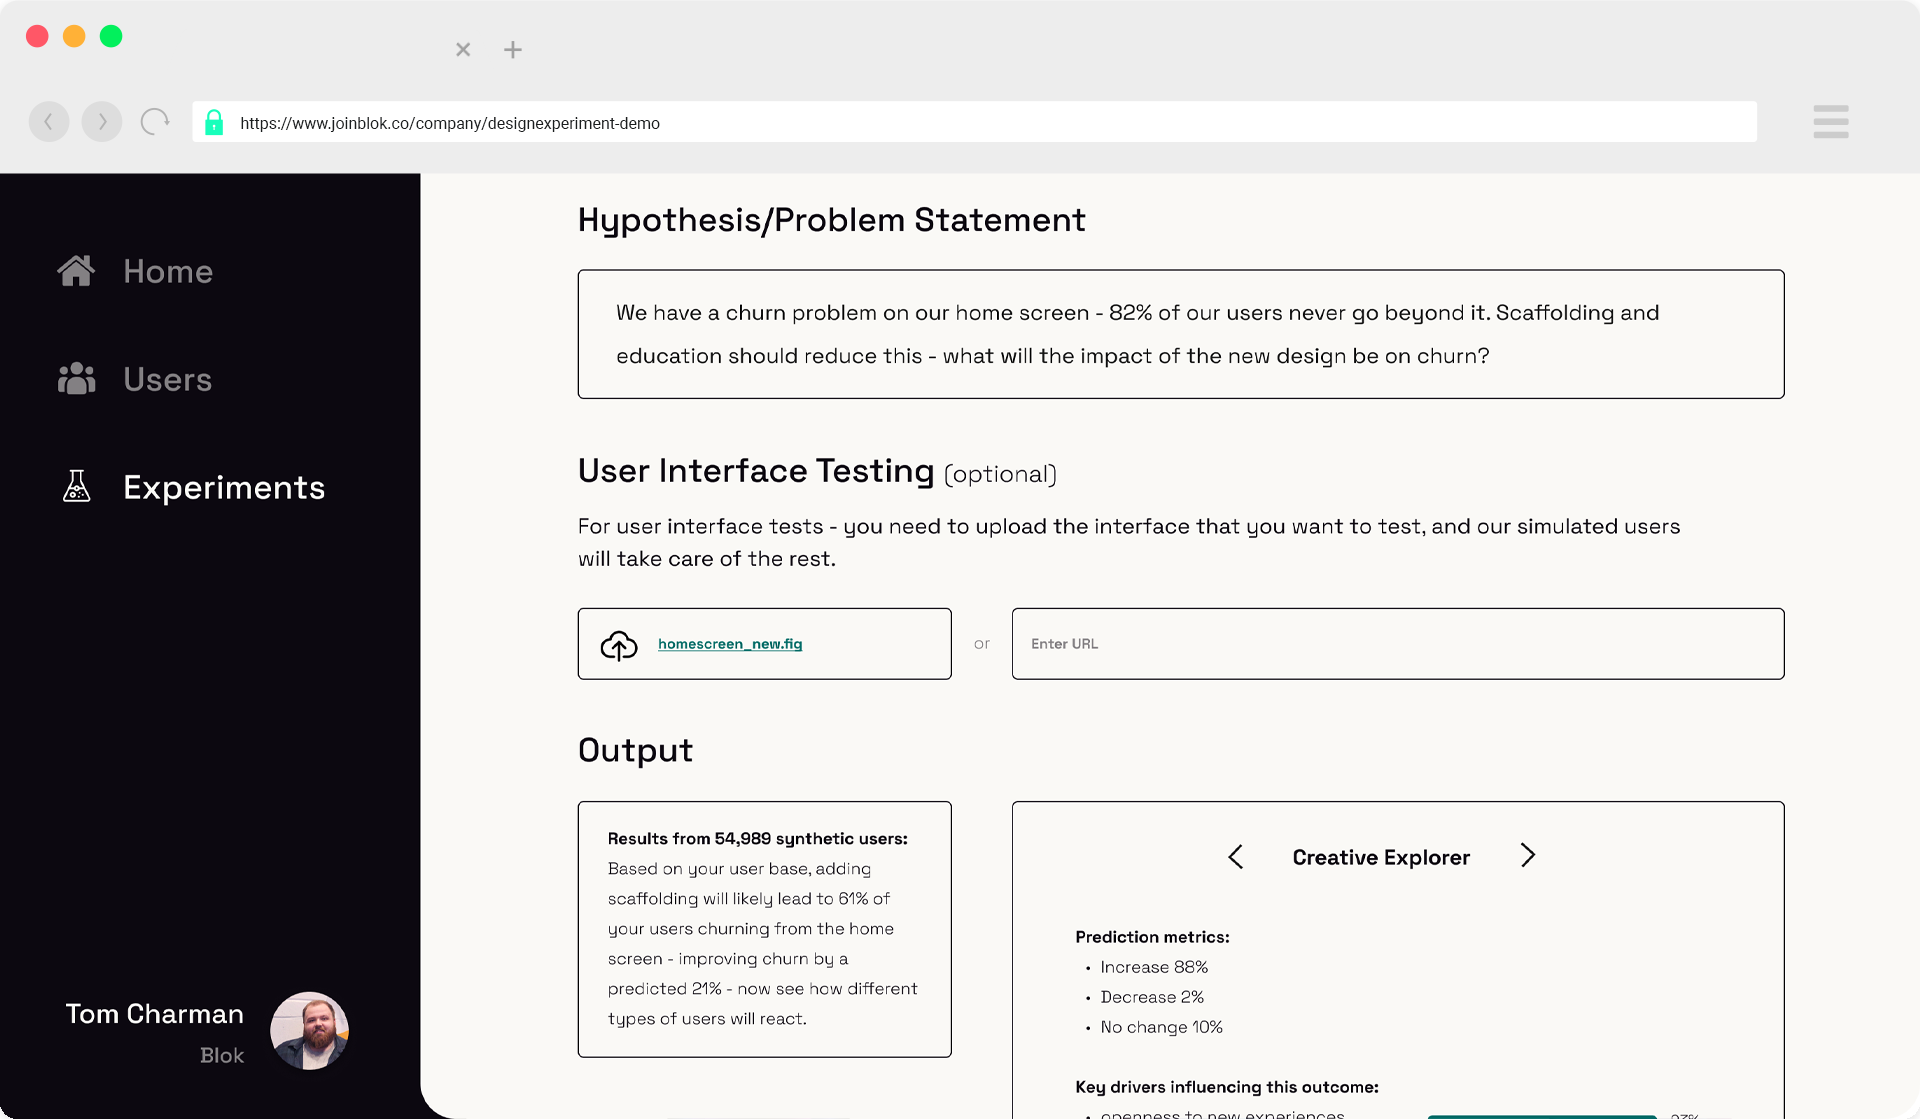Click the cloud upload icon
Viewport: 1920px width, 1119px height.
pos(619,645)
